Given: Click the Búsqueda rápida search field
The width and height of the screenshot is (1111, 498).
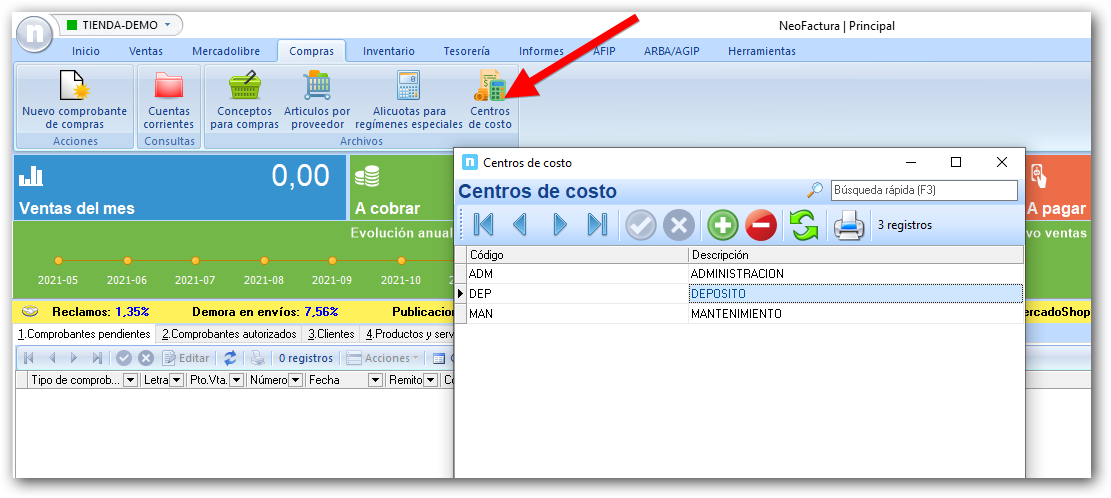Looking at the screenshot, I should click(922, 190).
